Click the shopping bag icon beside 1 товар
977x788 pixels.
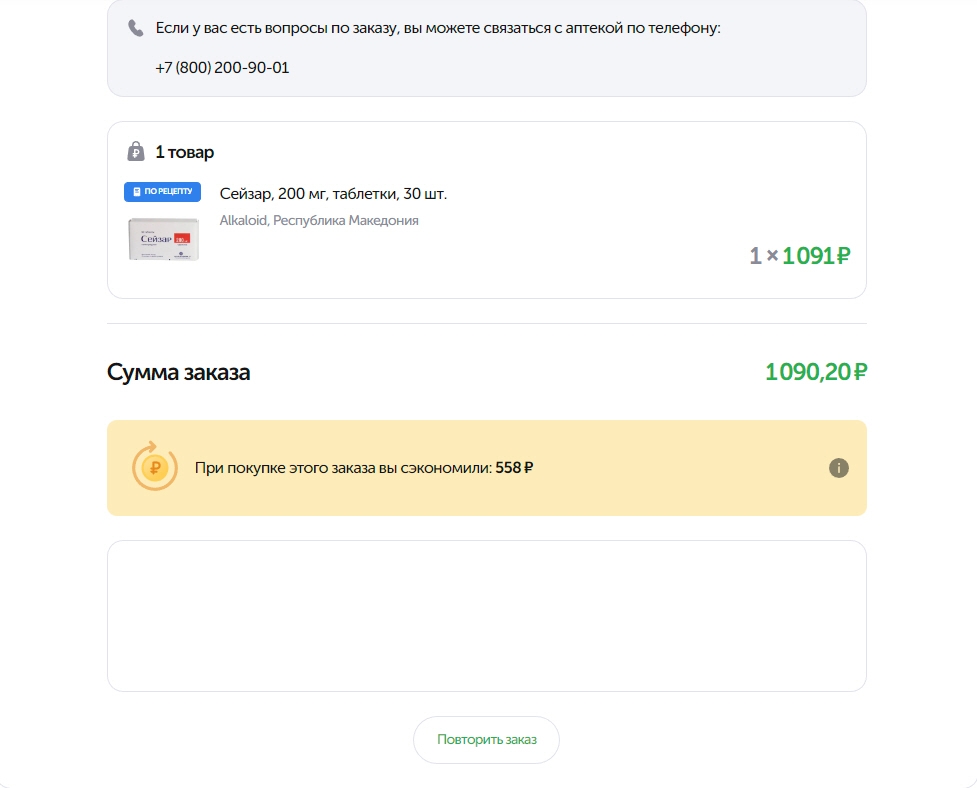tap(136, 151)
